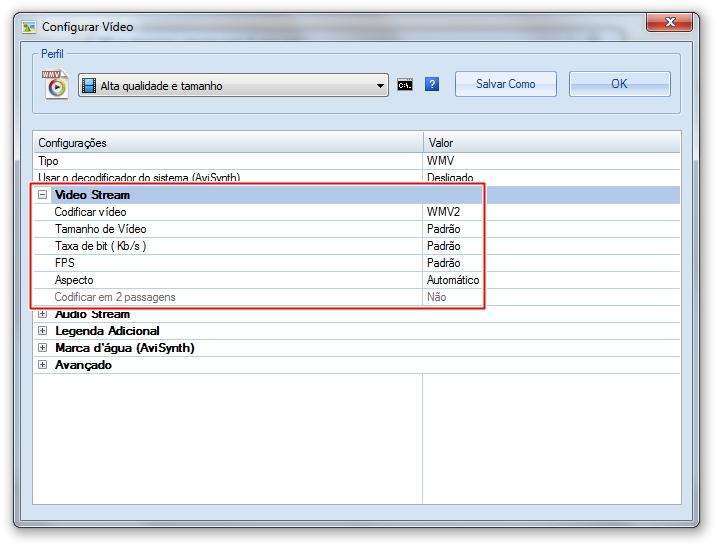
Task: Click the Padrão value for FPS
Action: 443,263
